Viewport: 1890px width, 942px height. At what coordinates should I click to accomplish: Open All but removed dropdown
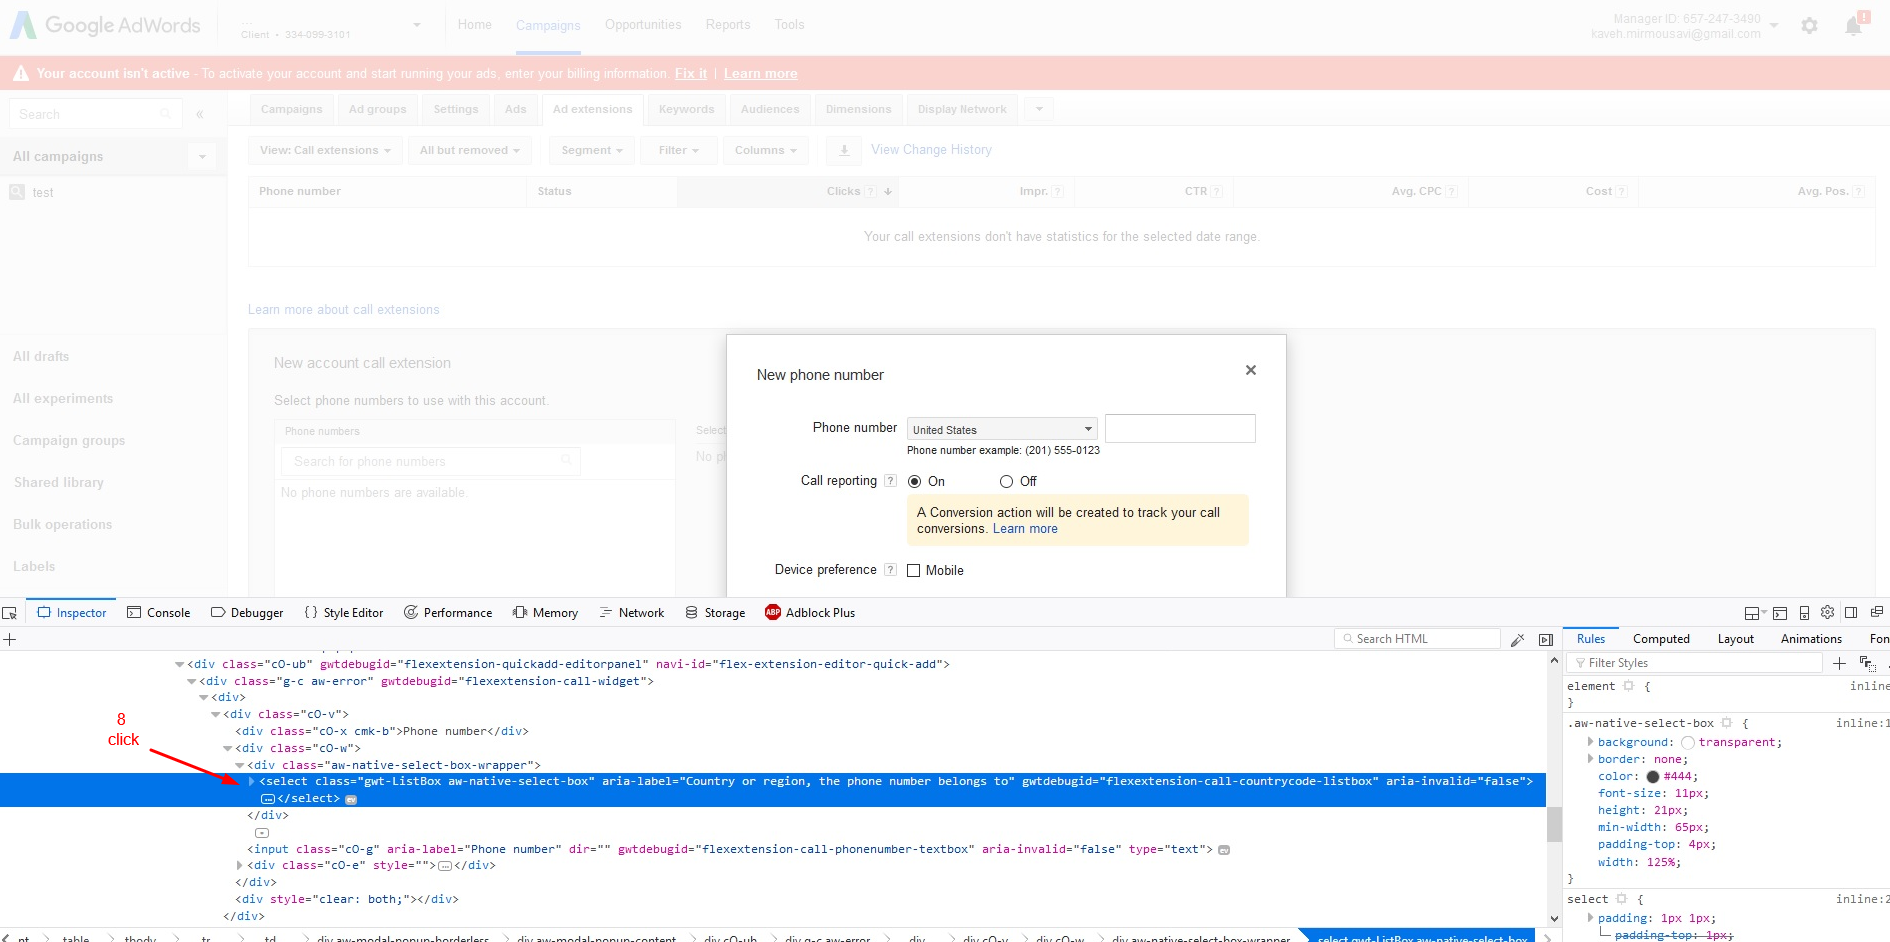(470, 150)
